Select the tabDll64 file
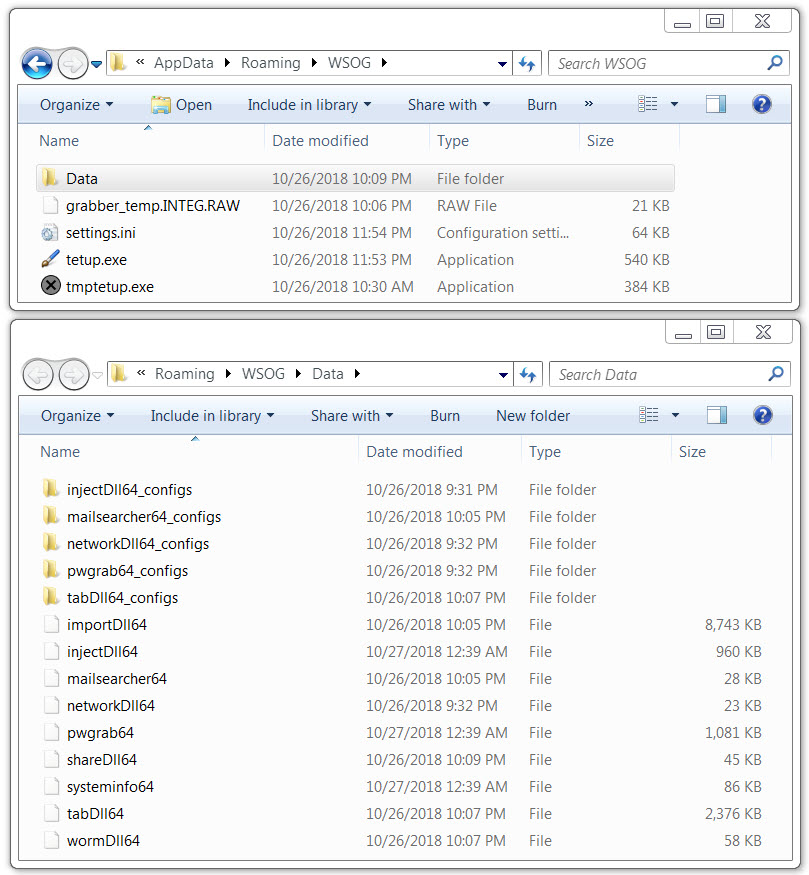809x875 pixels. pyautogui.click(x=404, y=814)
